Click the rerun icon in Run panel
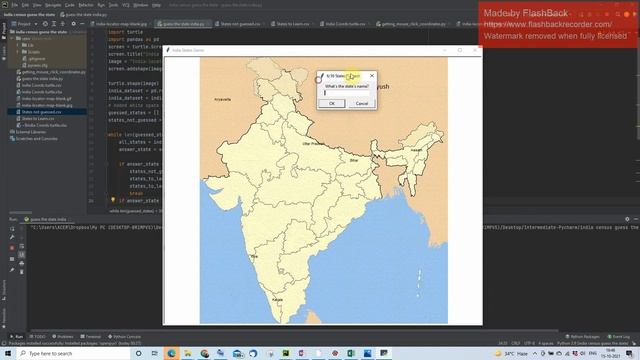640x360 pixels. click(x=12, y=229)
